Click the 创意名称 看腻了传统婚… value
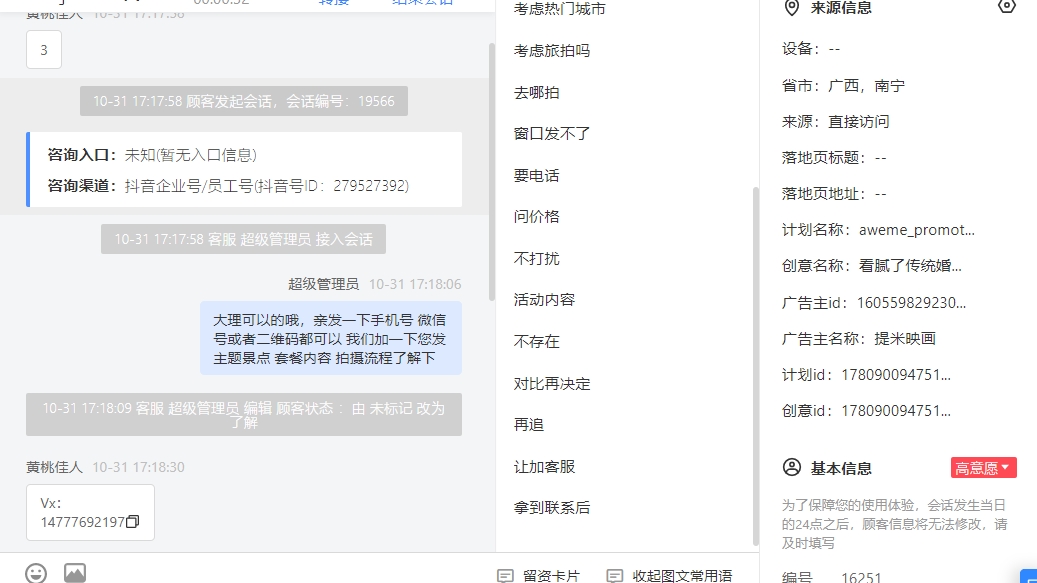The image size is (1037, 583). 910,266
